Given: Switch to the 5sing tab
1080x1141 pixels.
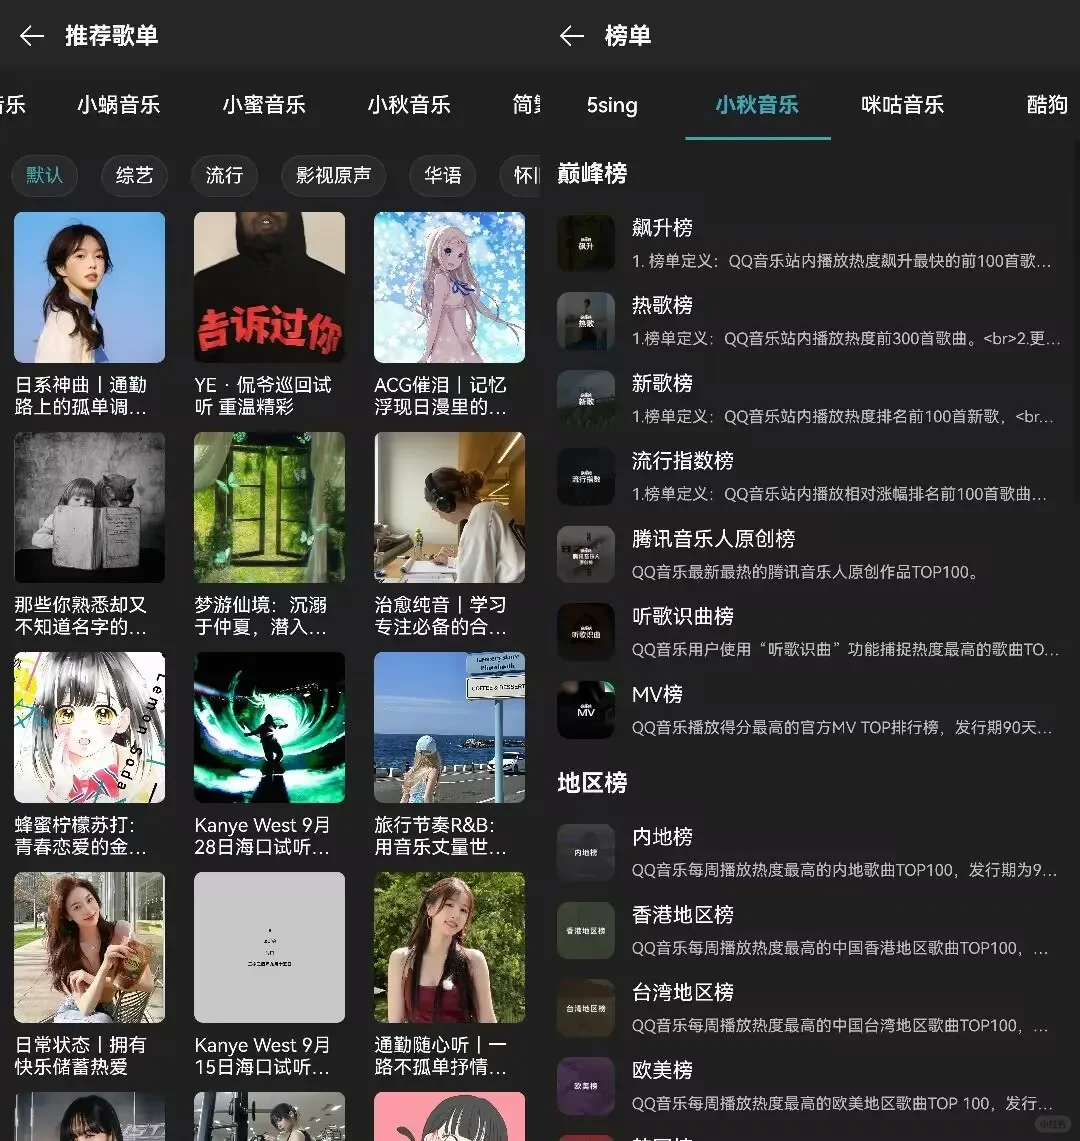Looking at the screenshot, I should pos(611,106).
